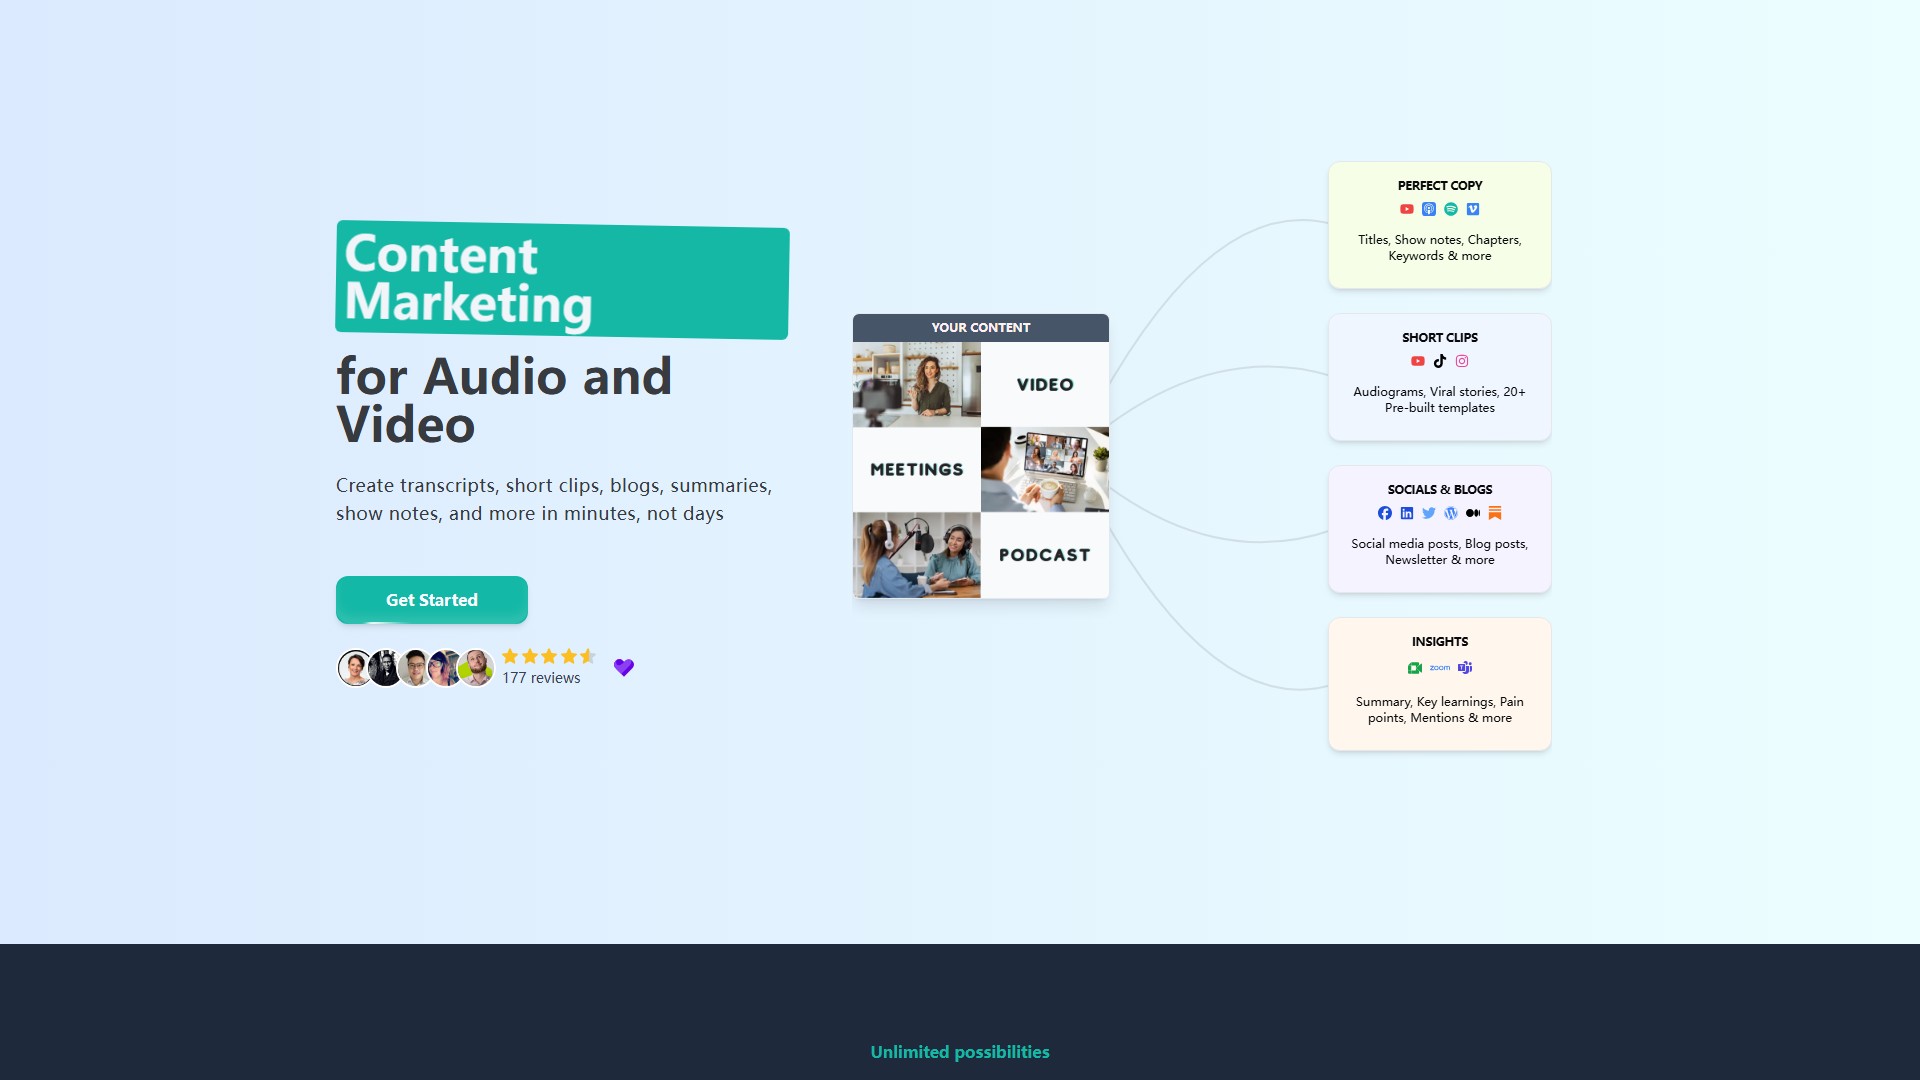1920x1080 pixels.
Task: Open the Short Clips card heading
Action: (x=1440, y=338)
